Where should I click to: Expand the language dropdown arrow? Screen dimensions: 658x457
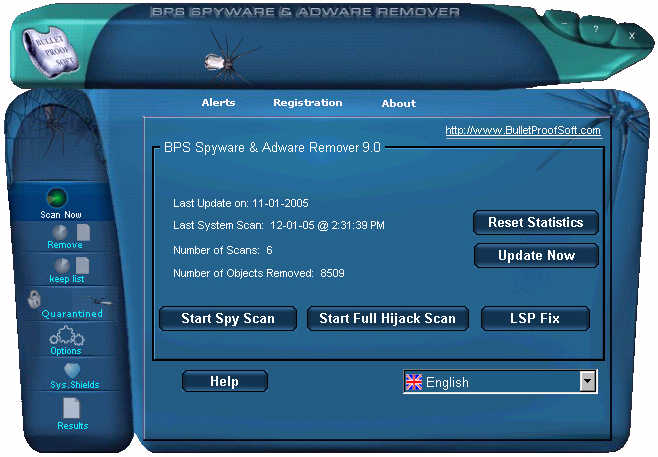(x=588, y=381)
